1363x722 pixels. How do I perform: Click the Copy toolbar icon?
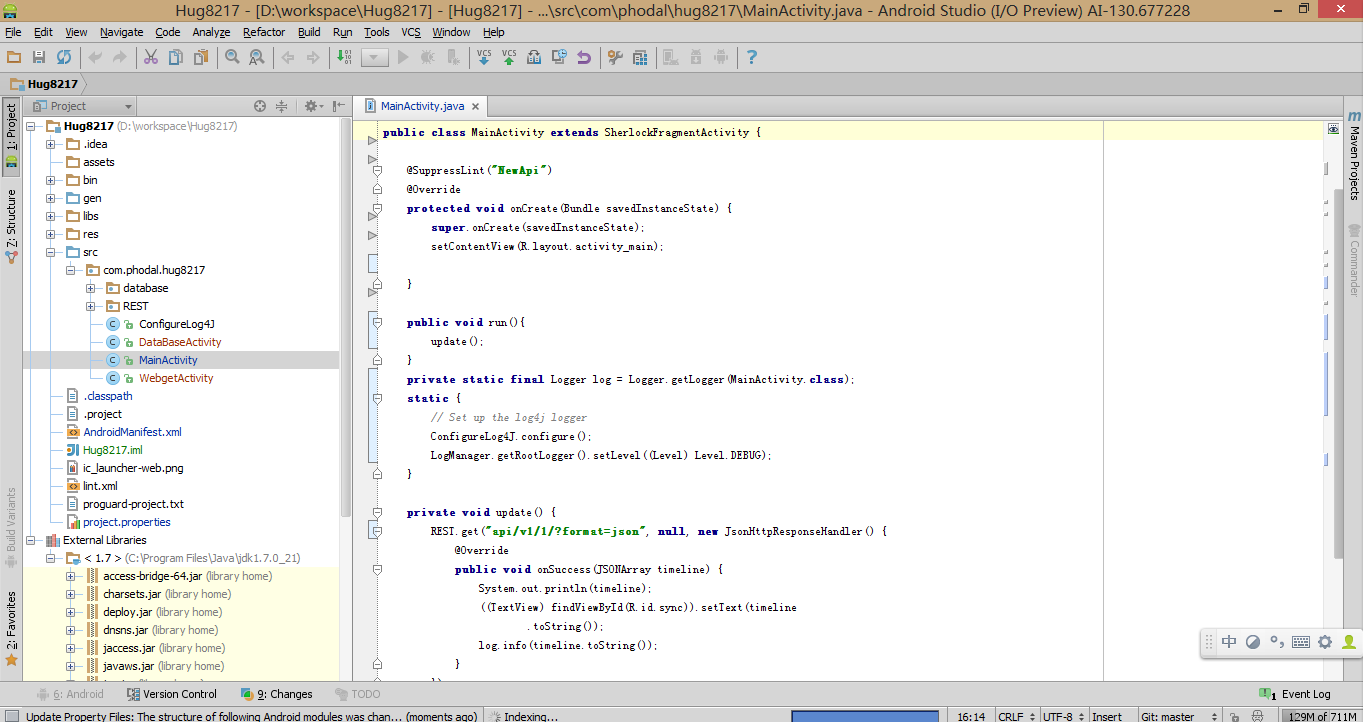point(176,58)
